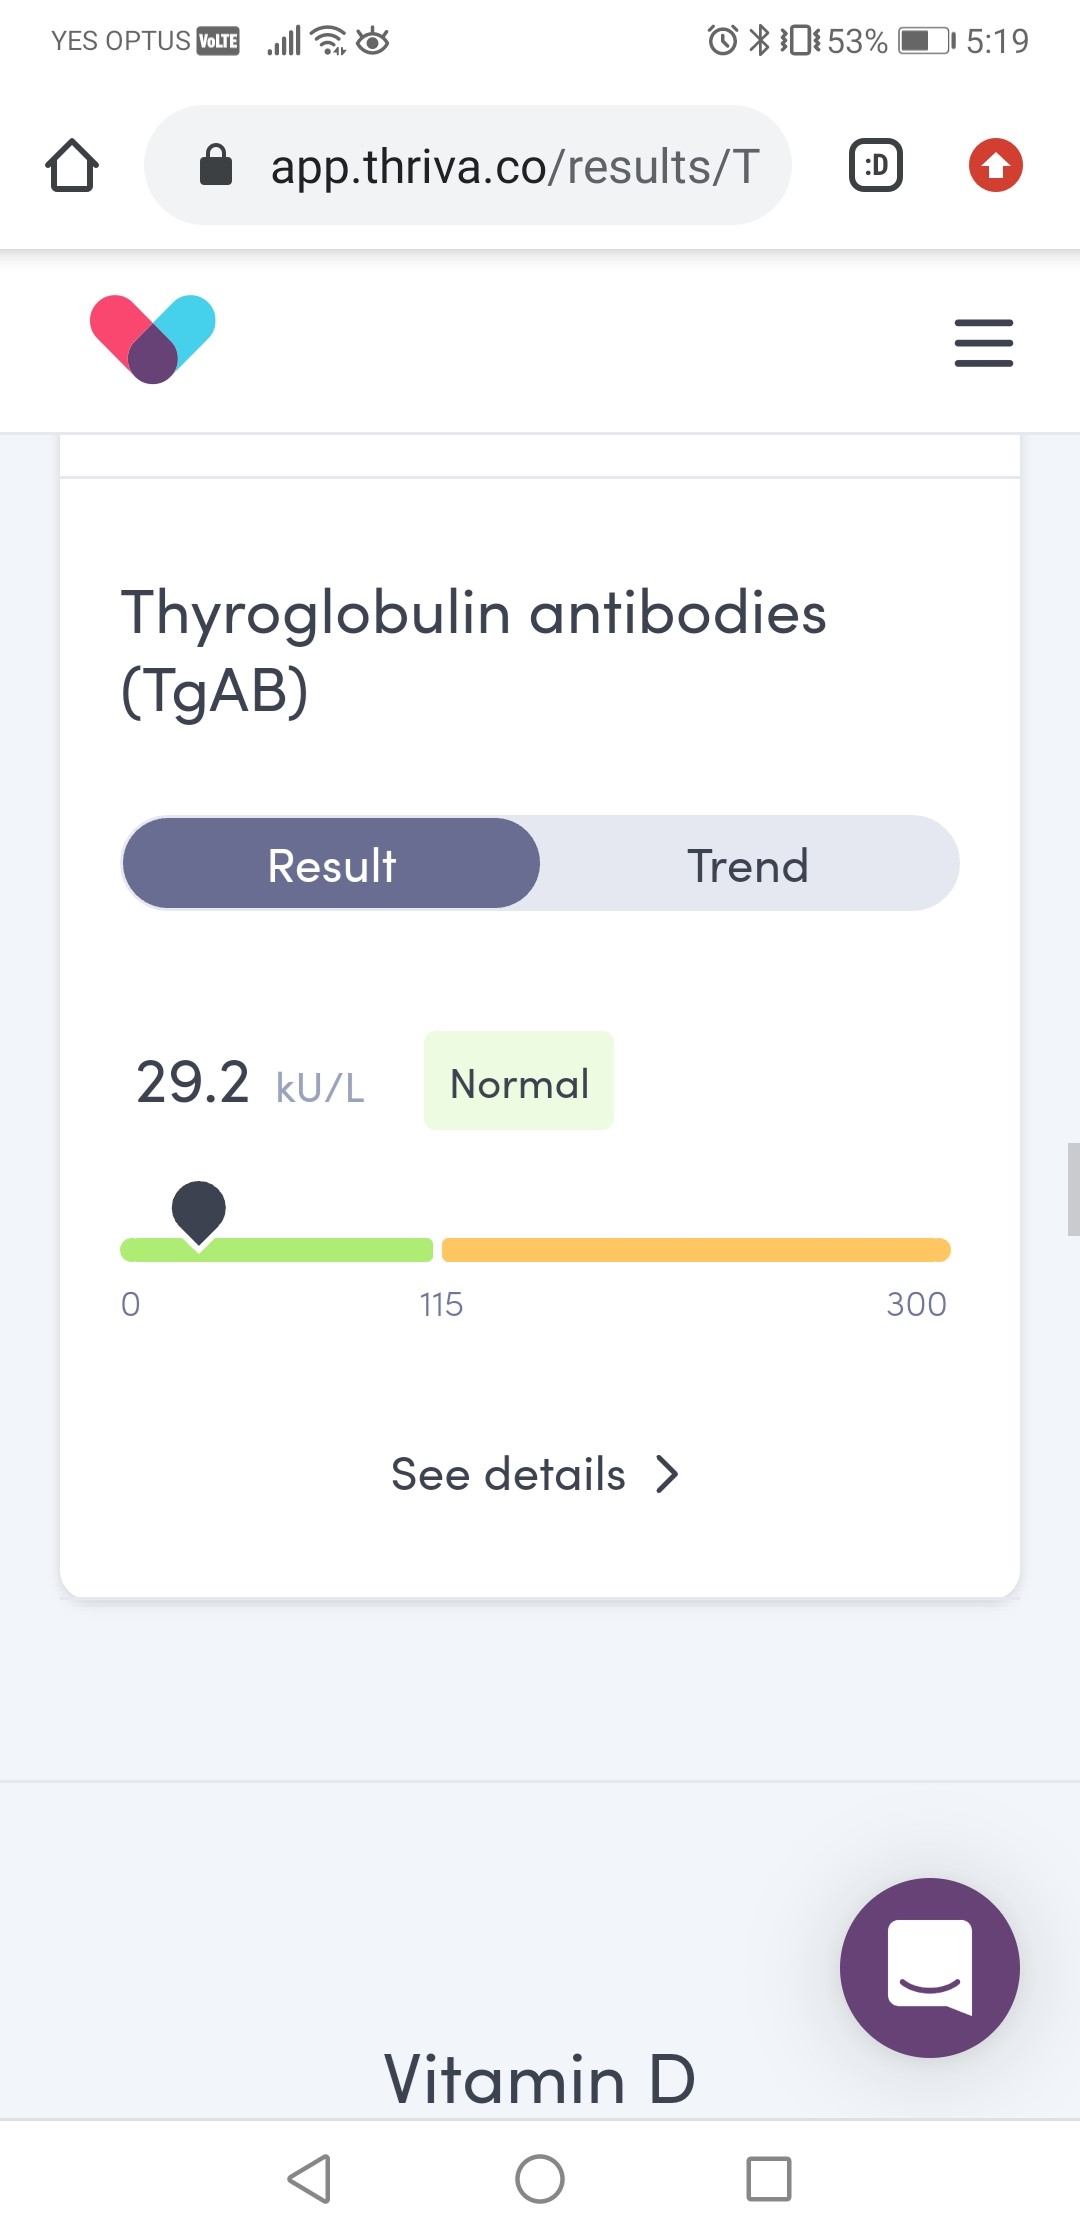Image resolution: width=1080 pixels, height=2240 pixels.
Task: Click the page scrollbar thumb
Action: [1073, 1190]
